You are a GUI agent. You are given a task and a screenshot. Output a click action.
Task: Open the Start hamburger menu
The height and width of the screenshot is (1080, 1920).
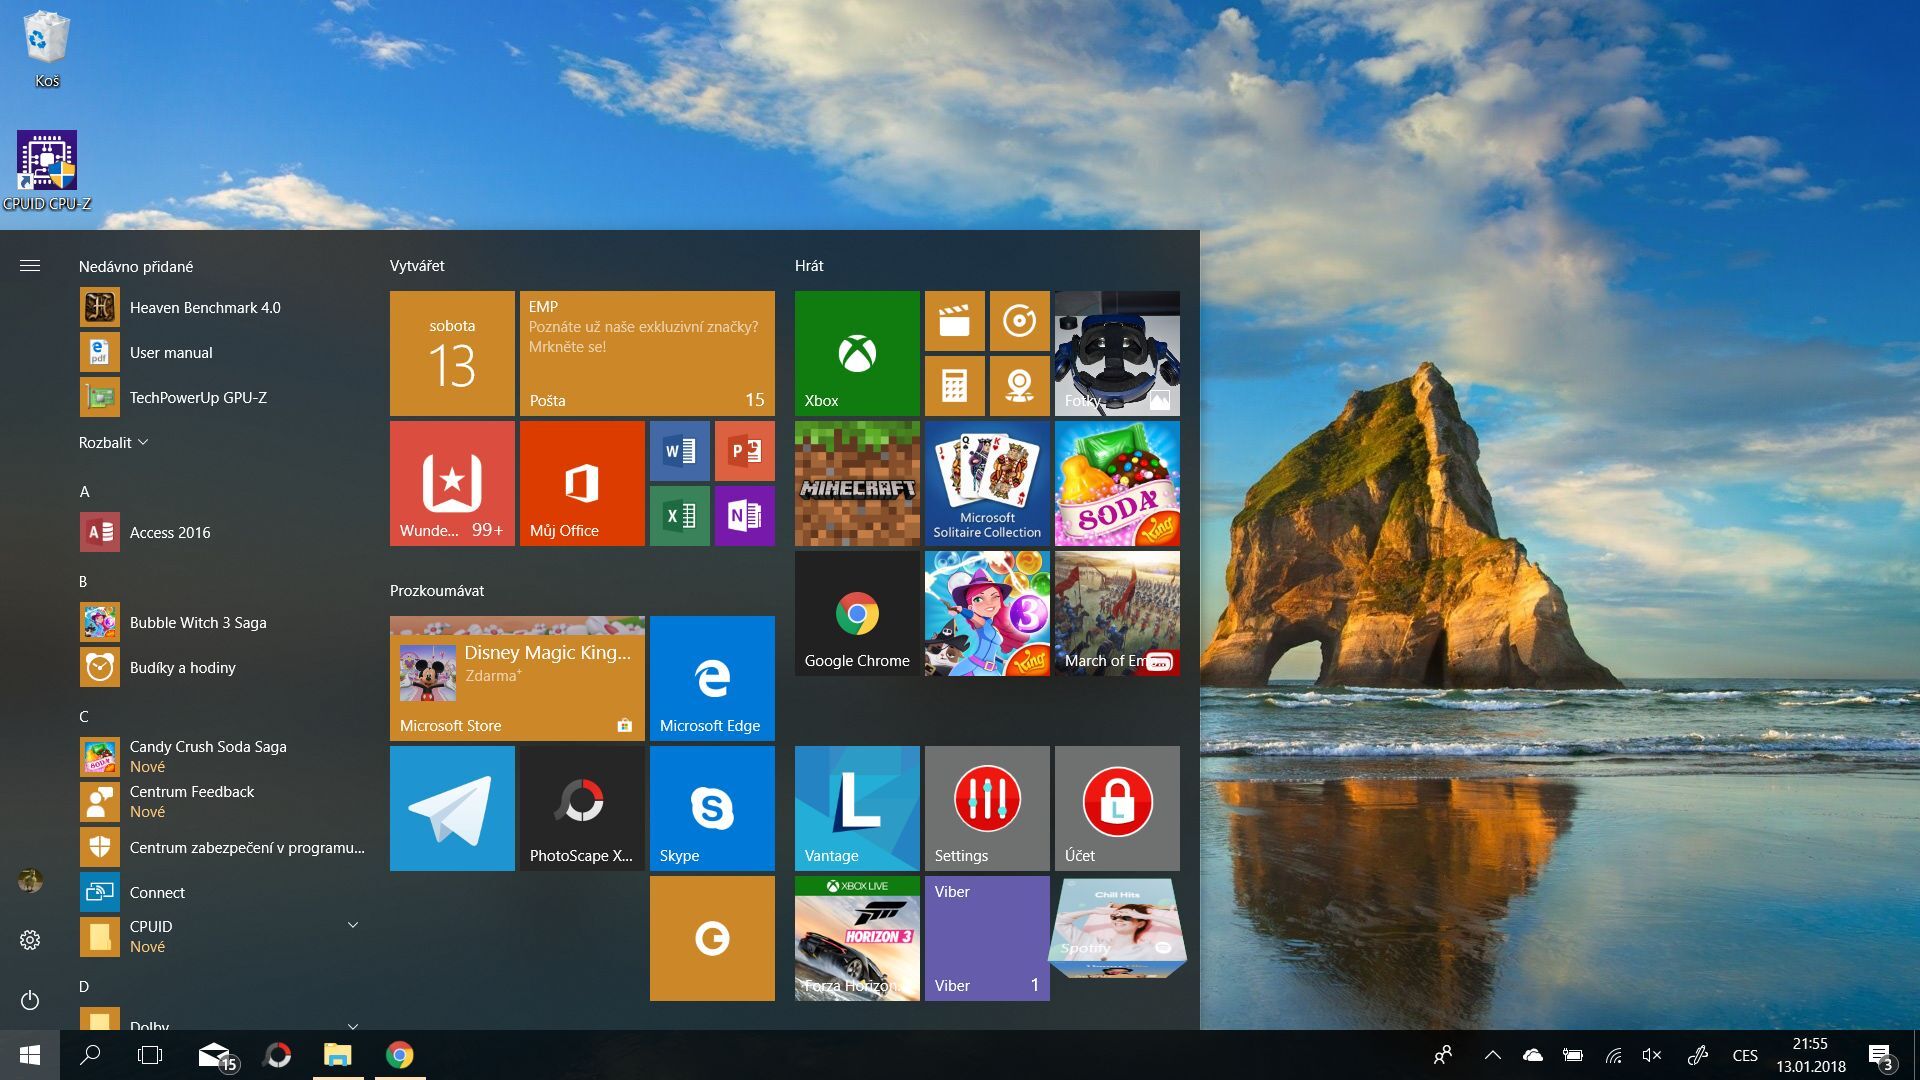click(x=30, y=265)
